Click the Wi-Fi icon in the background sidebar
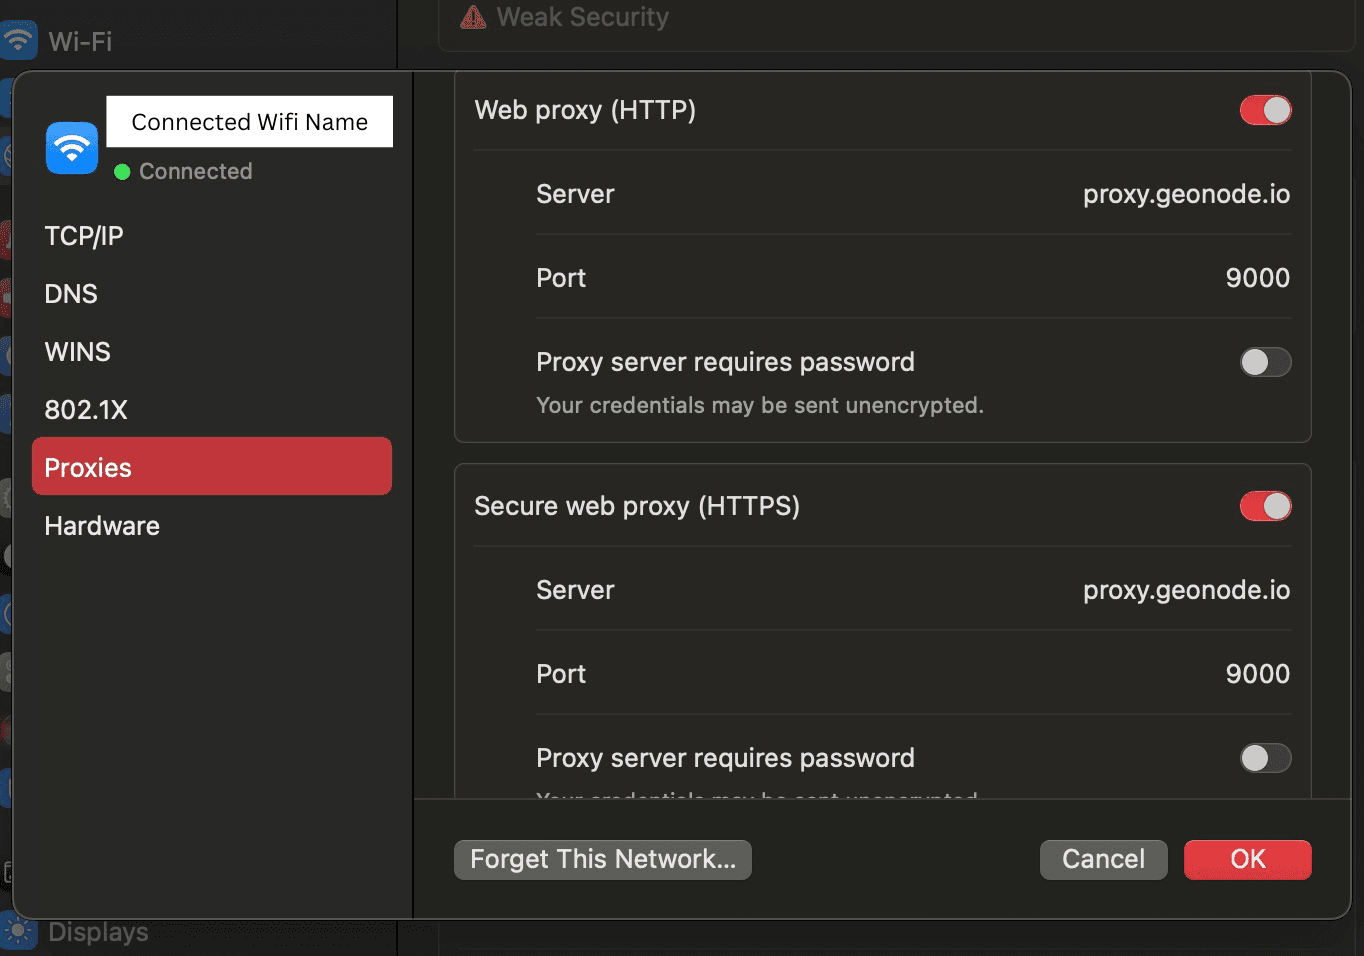 tap(18, 40)
